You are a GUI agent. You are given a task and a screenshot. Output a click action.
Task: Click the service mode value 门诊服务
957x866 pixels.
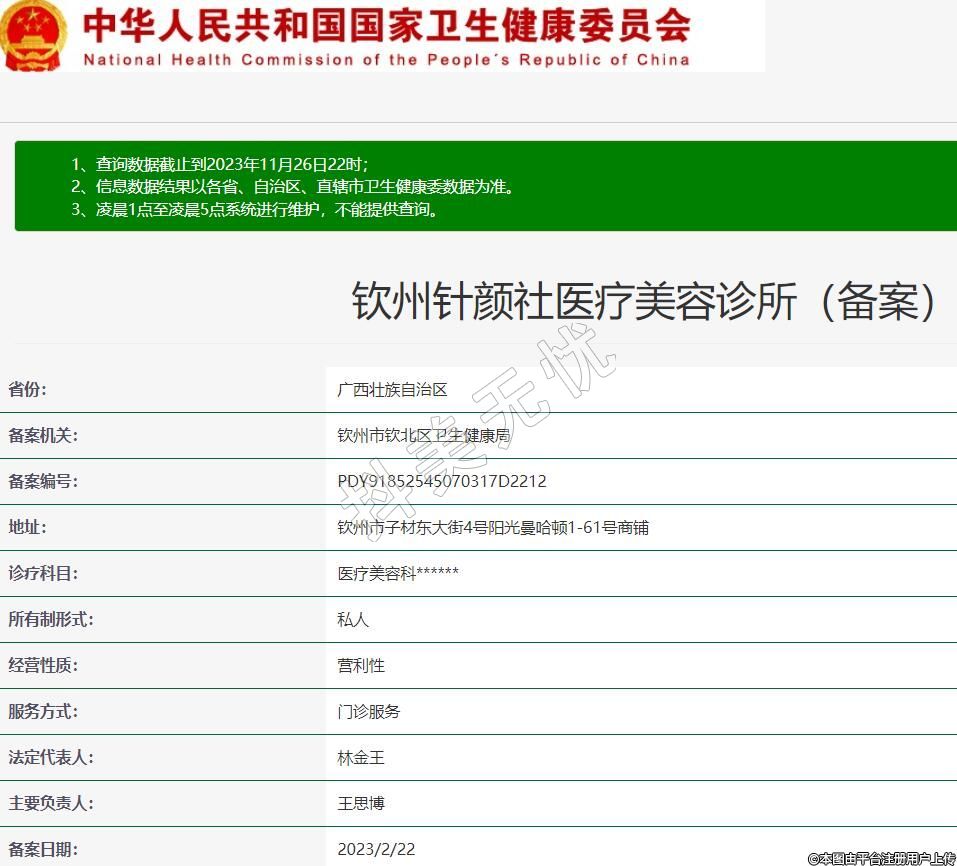(369, 712)
